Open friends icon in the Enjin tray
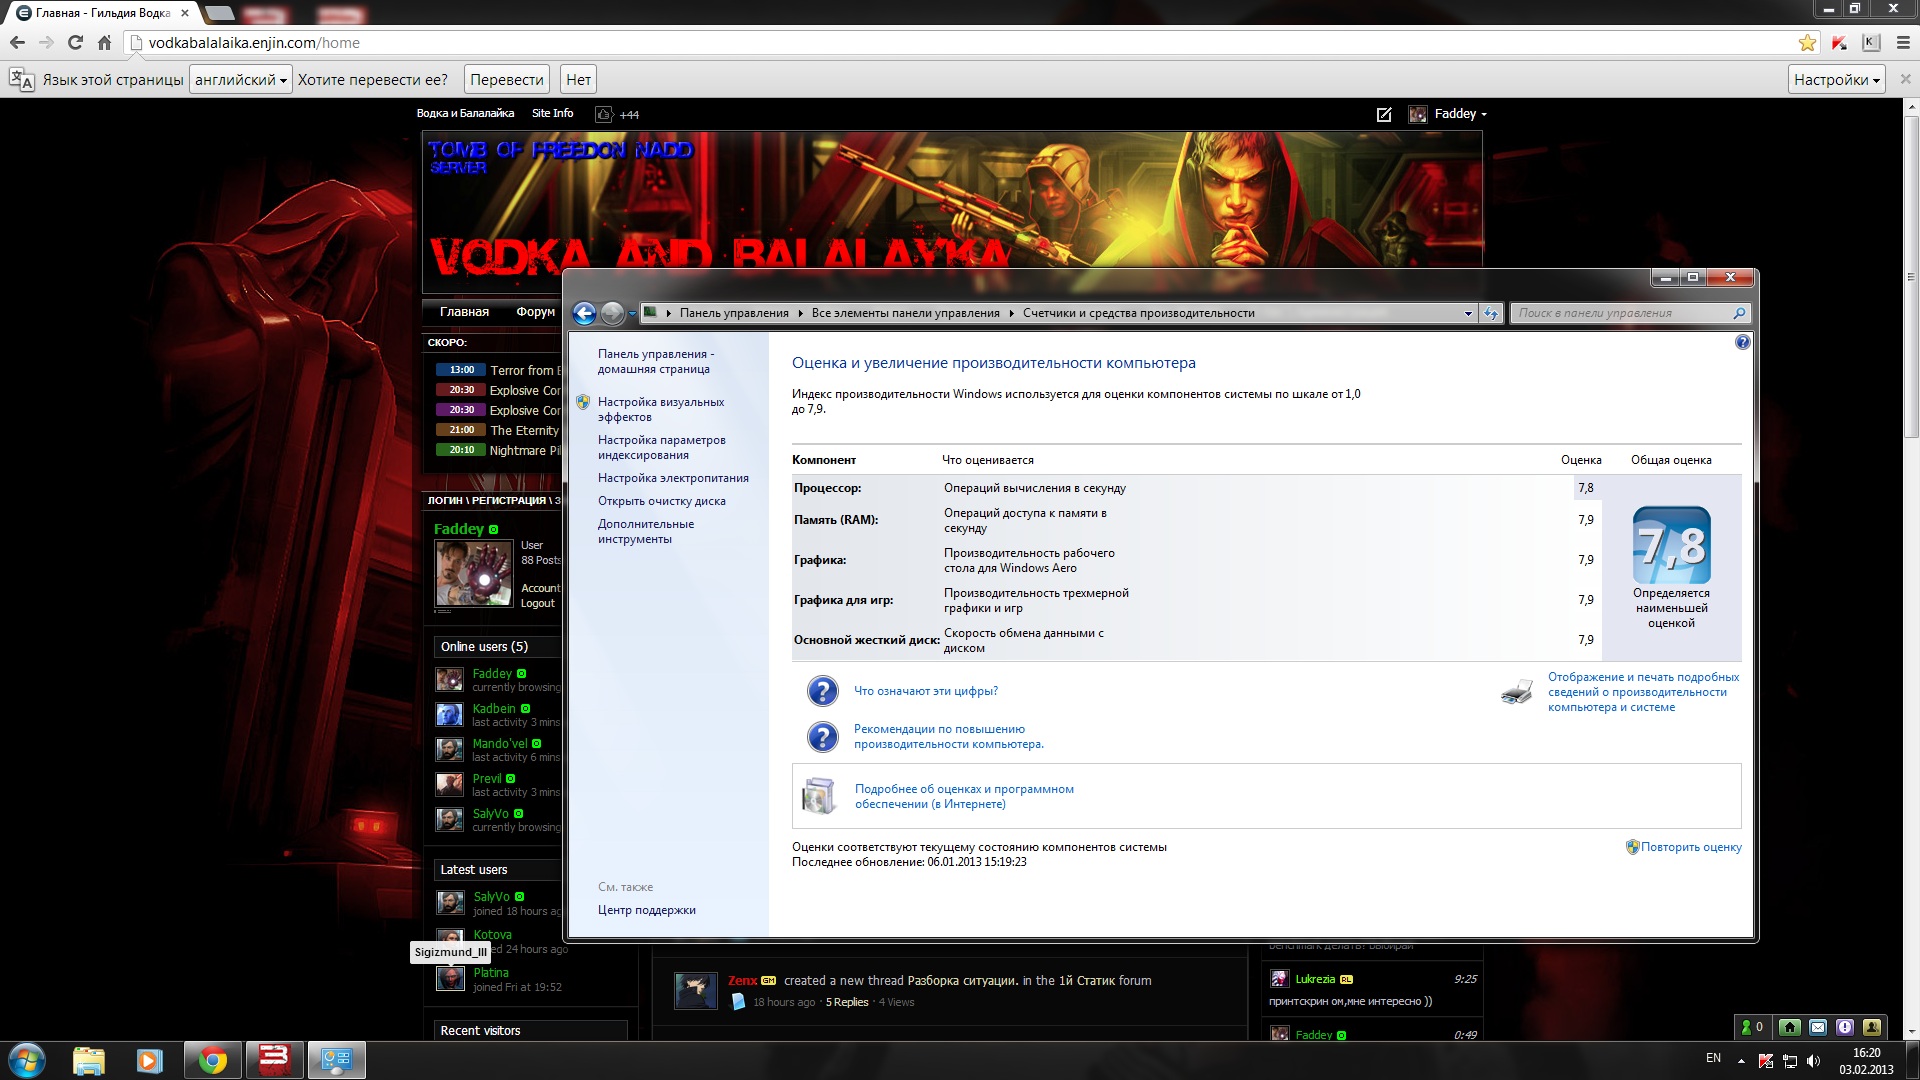The image size is (1920, 1080). [x=1872, y=1027]
